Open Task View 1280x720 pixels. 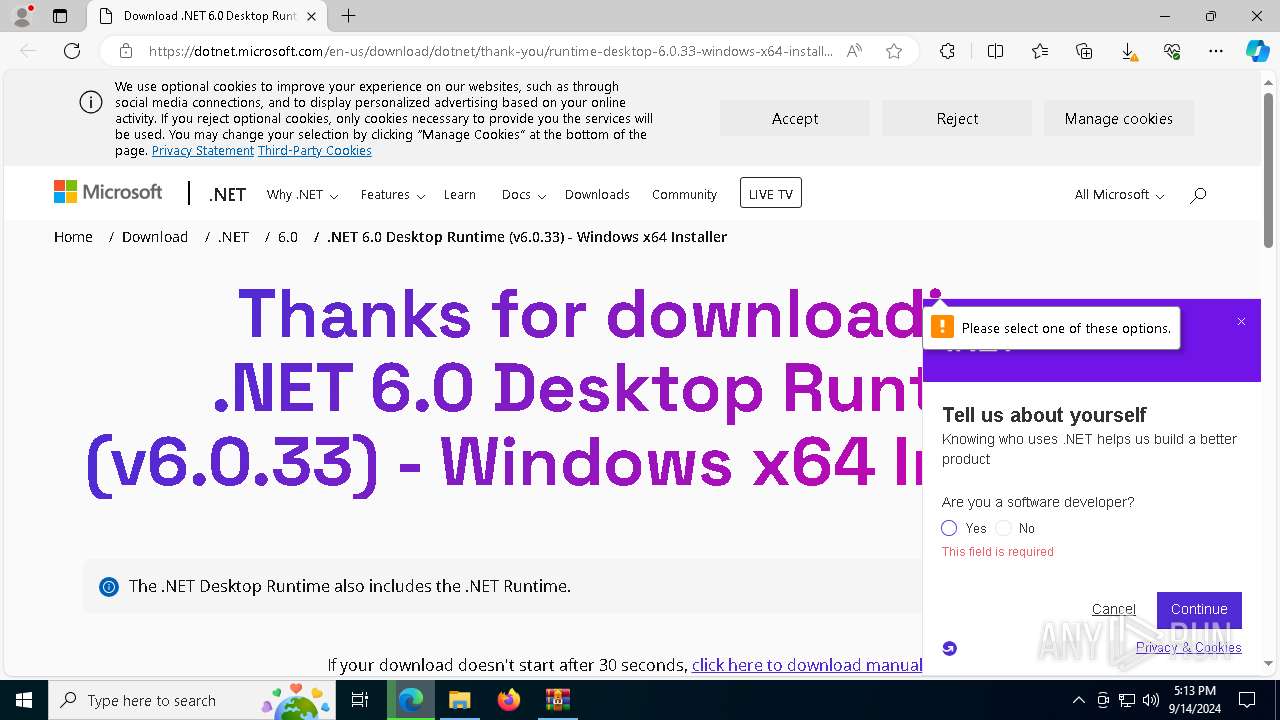pos(361,700)
